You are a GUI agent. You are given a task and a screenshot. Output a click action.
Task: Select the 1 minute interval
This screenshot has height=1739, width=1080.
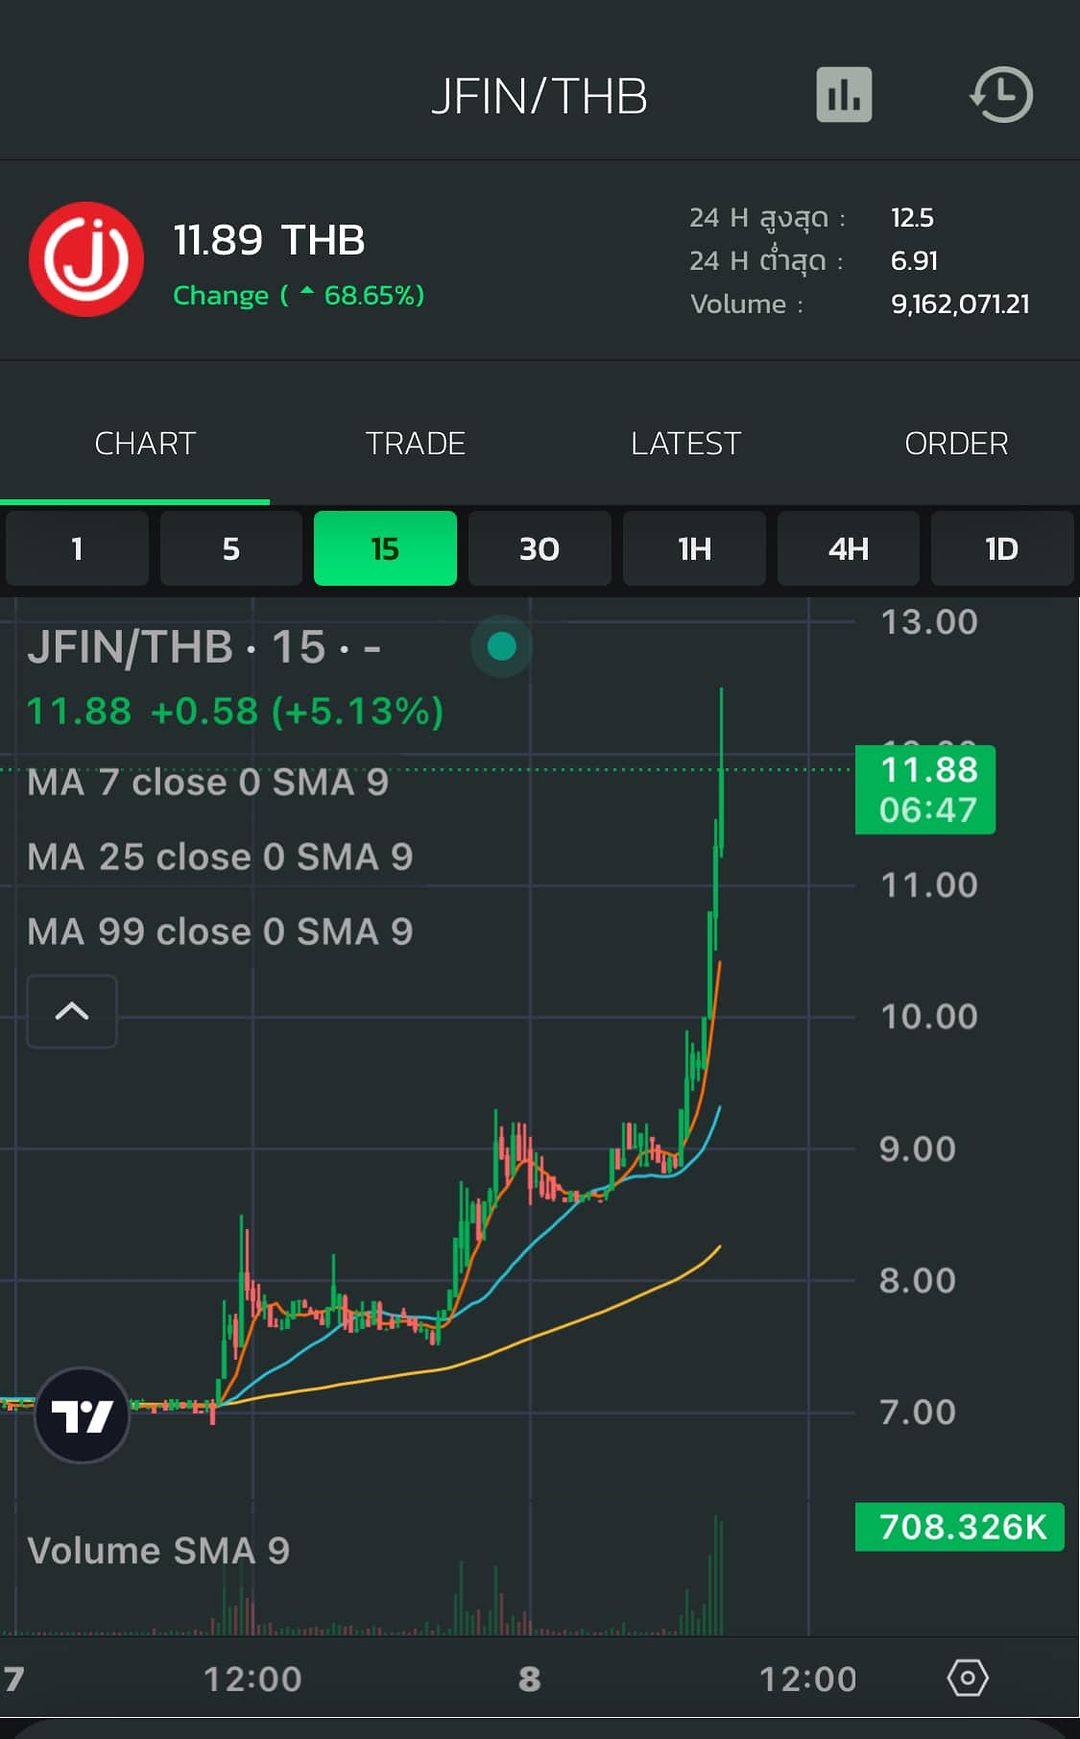pos(77,549)
